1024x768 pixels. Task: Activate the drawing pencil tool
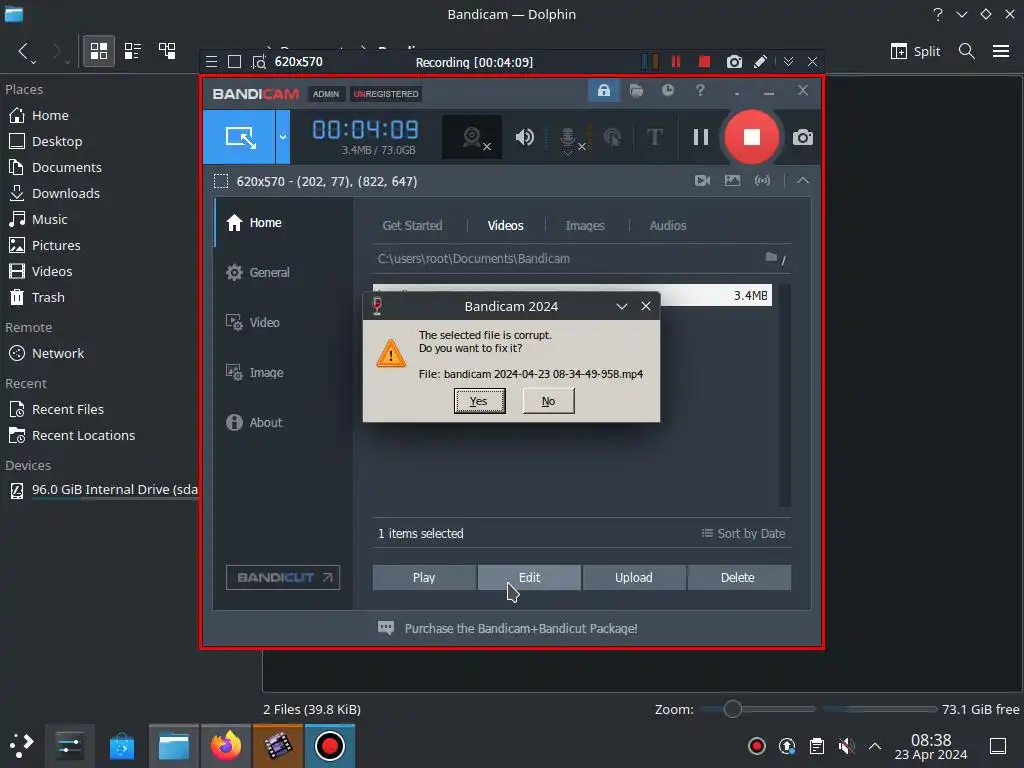click(760, 61)
